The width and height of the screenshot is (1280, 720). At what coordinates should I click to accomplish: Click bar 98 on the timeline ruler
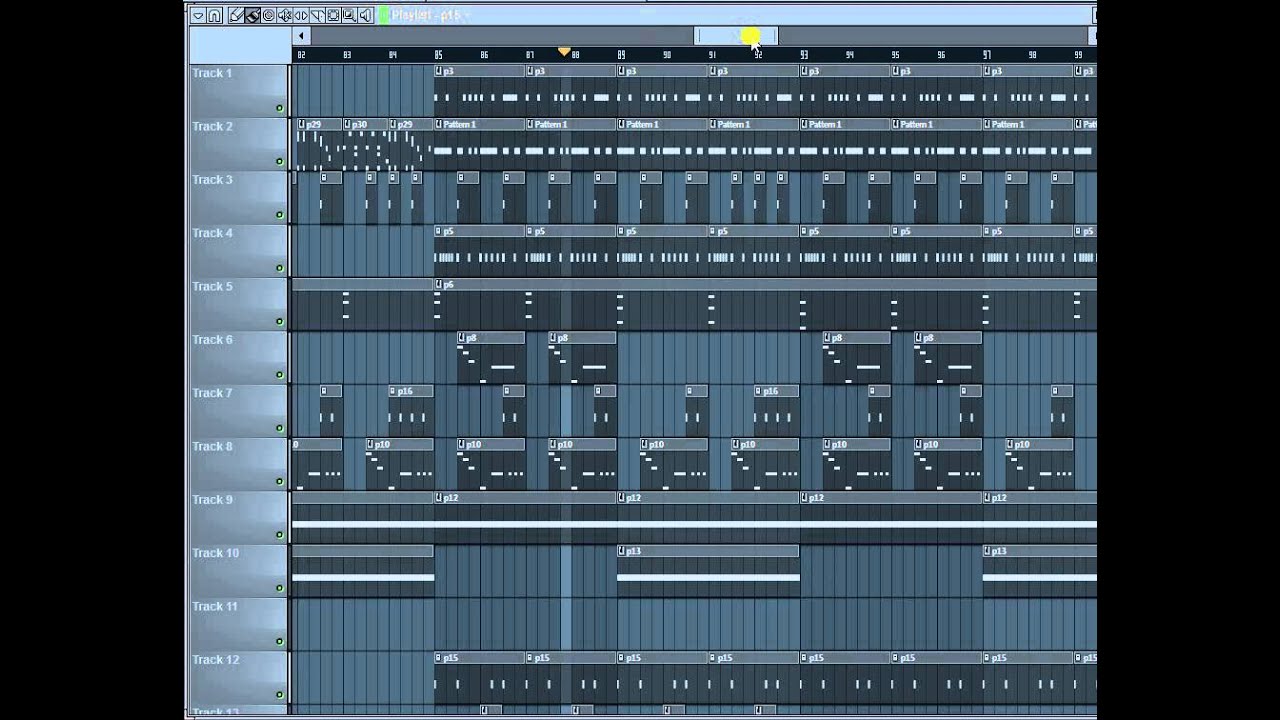pyautogui.click(x=1033, y=55)
